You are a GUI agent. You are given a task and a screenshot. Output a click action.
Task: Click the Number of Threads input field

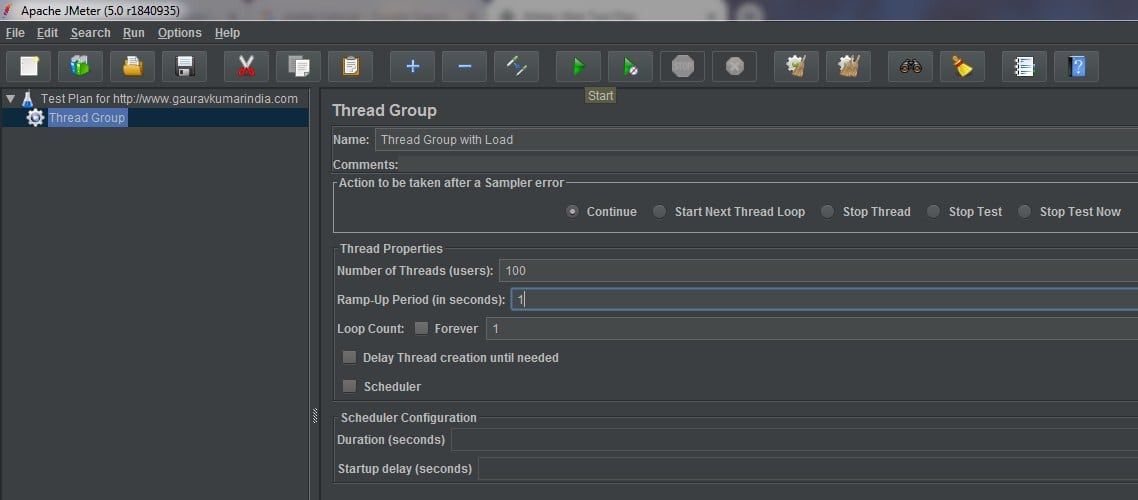click(x=800, y=270)
